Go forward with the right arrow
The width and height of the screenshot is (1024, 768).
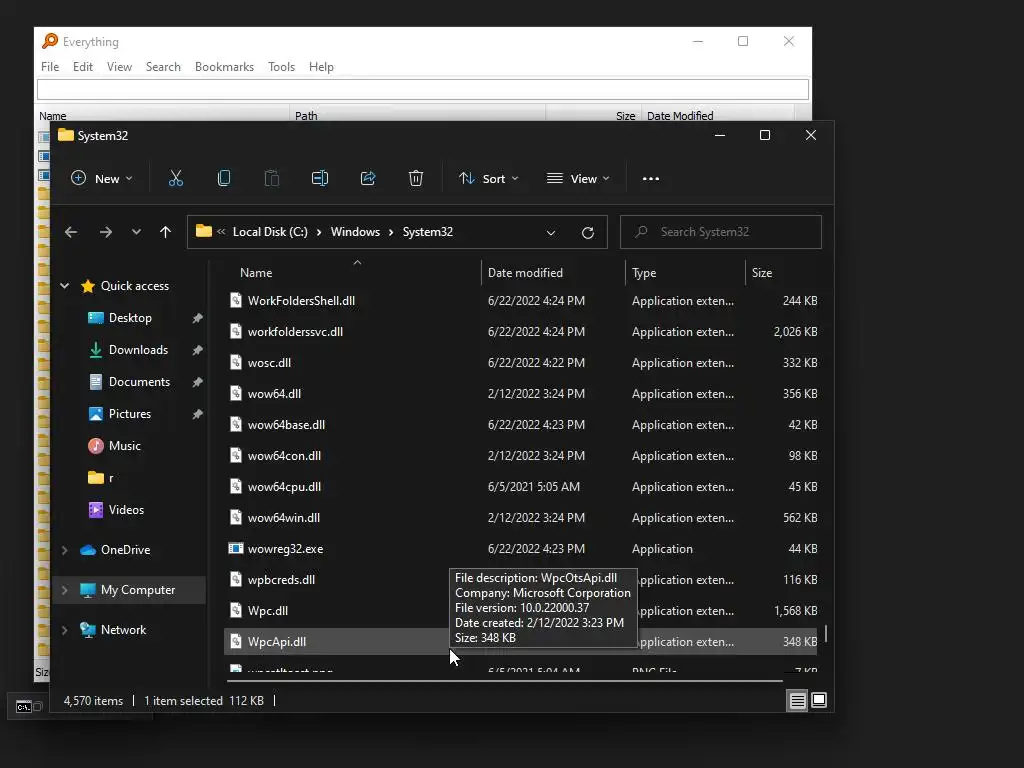[106, 232]
